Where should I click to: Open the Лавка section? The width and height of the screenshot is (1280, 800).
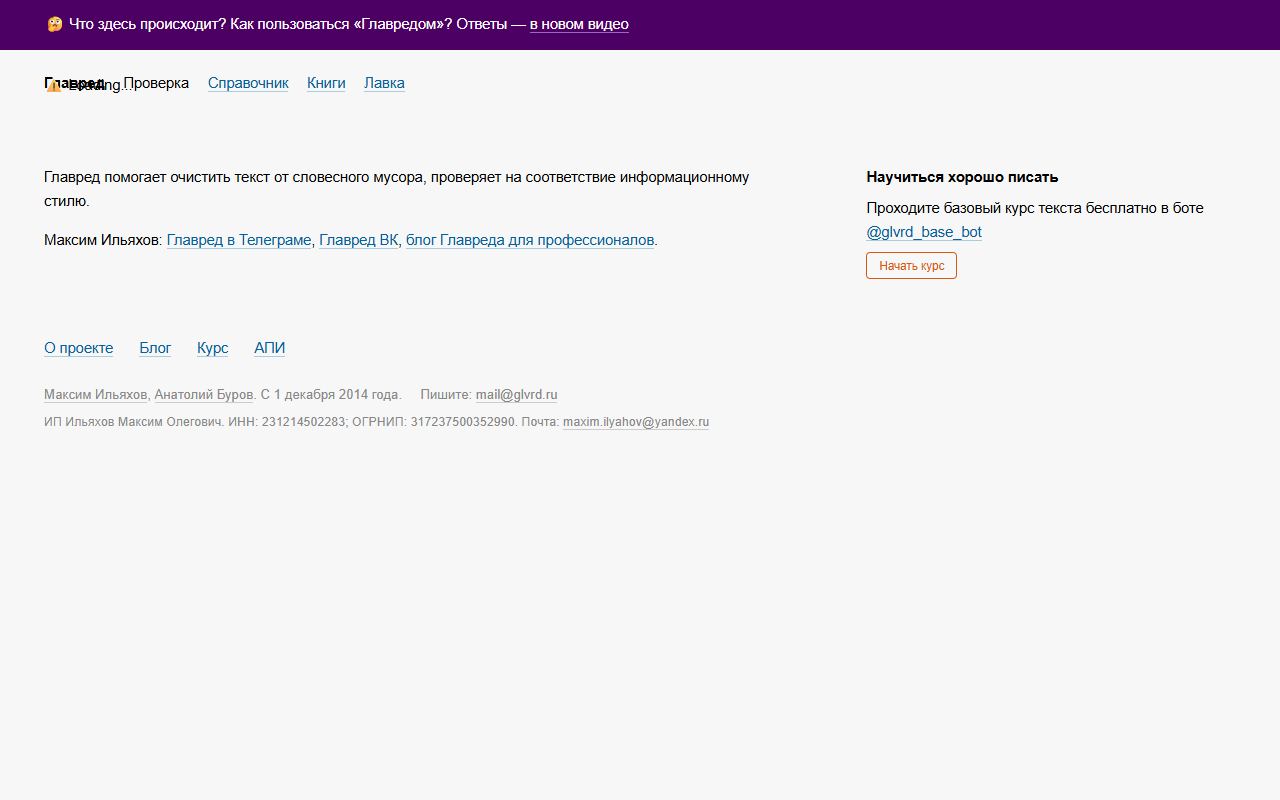point(384,83)
